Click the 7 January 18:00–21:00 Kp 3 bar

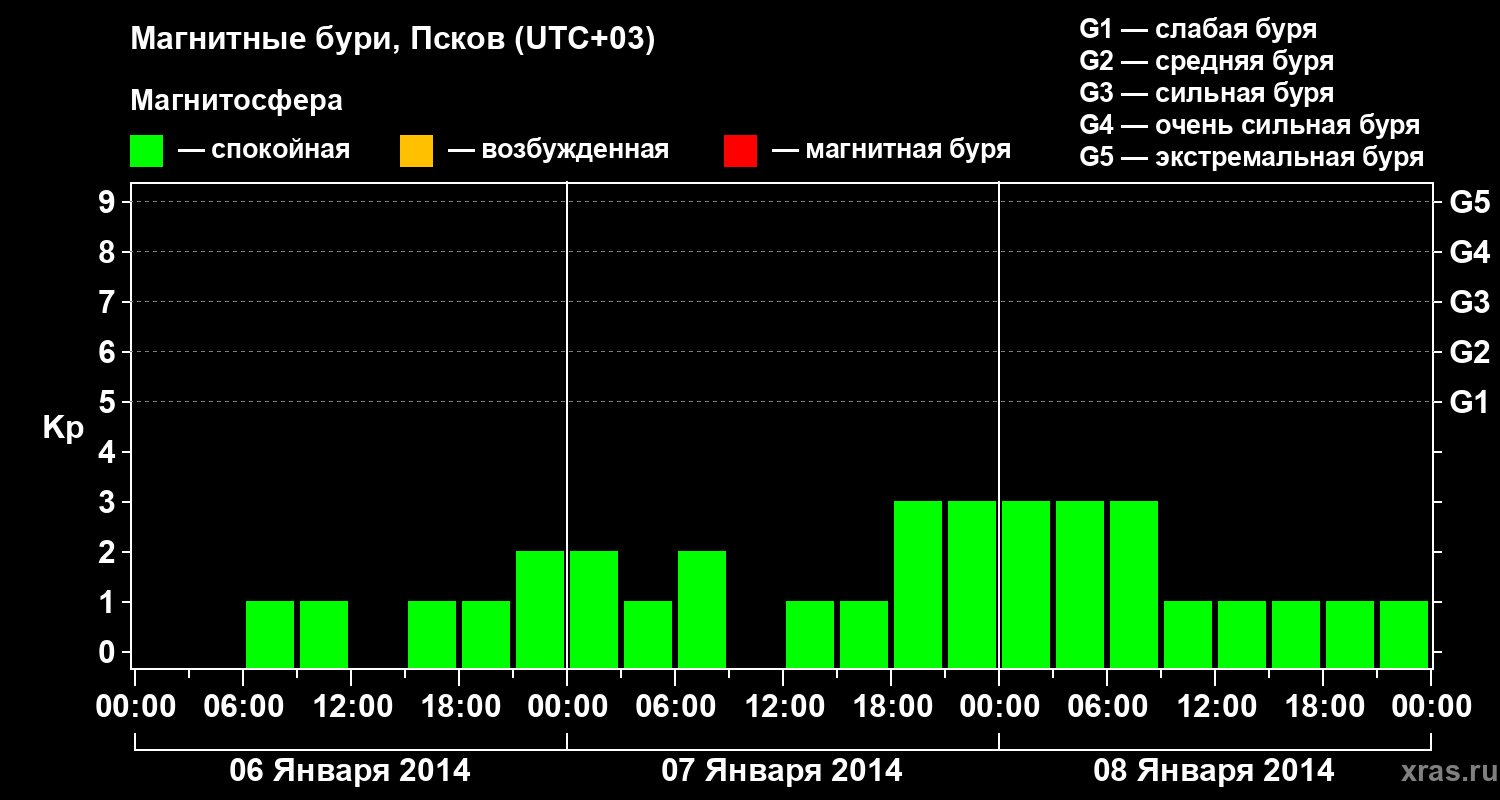pyautogui.click(x=918, y=584)
